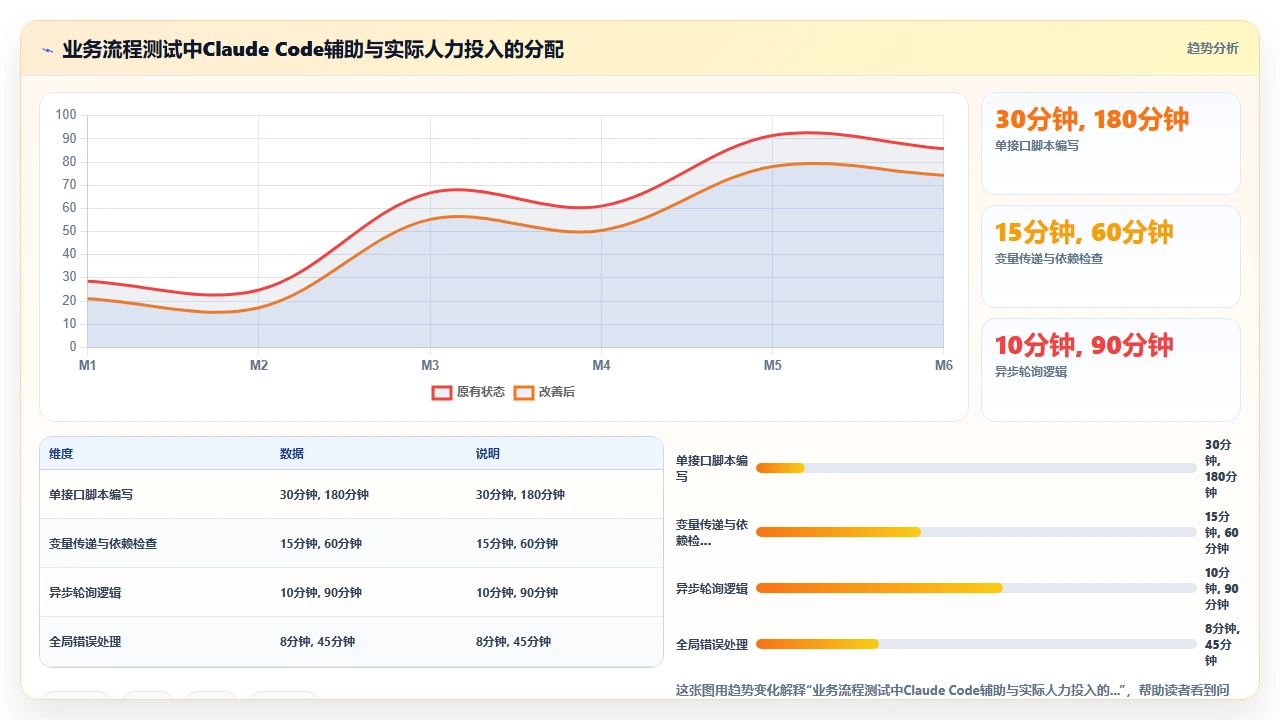Click the yellow 15分钟, 60分钟 stat card headline
Image resolution: width=1280 pixels, height=720 pixels.
[x=1084, y=232]
